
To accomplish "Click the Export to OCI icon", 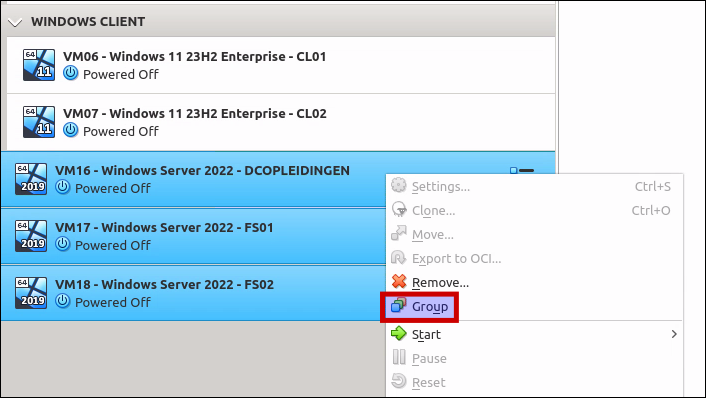I will [398, 258].
